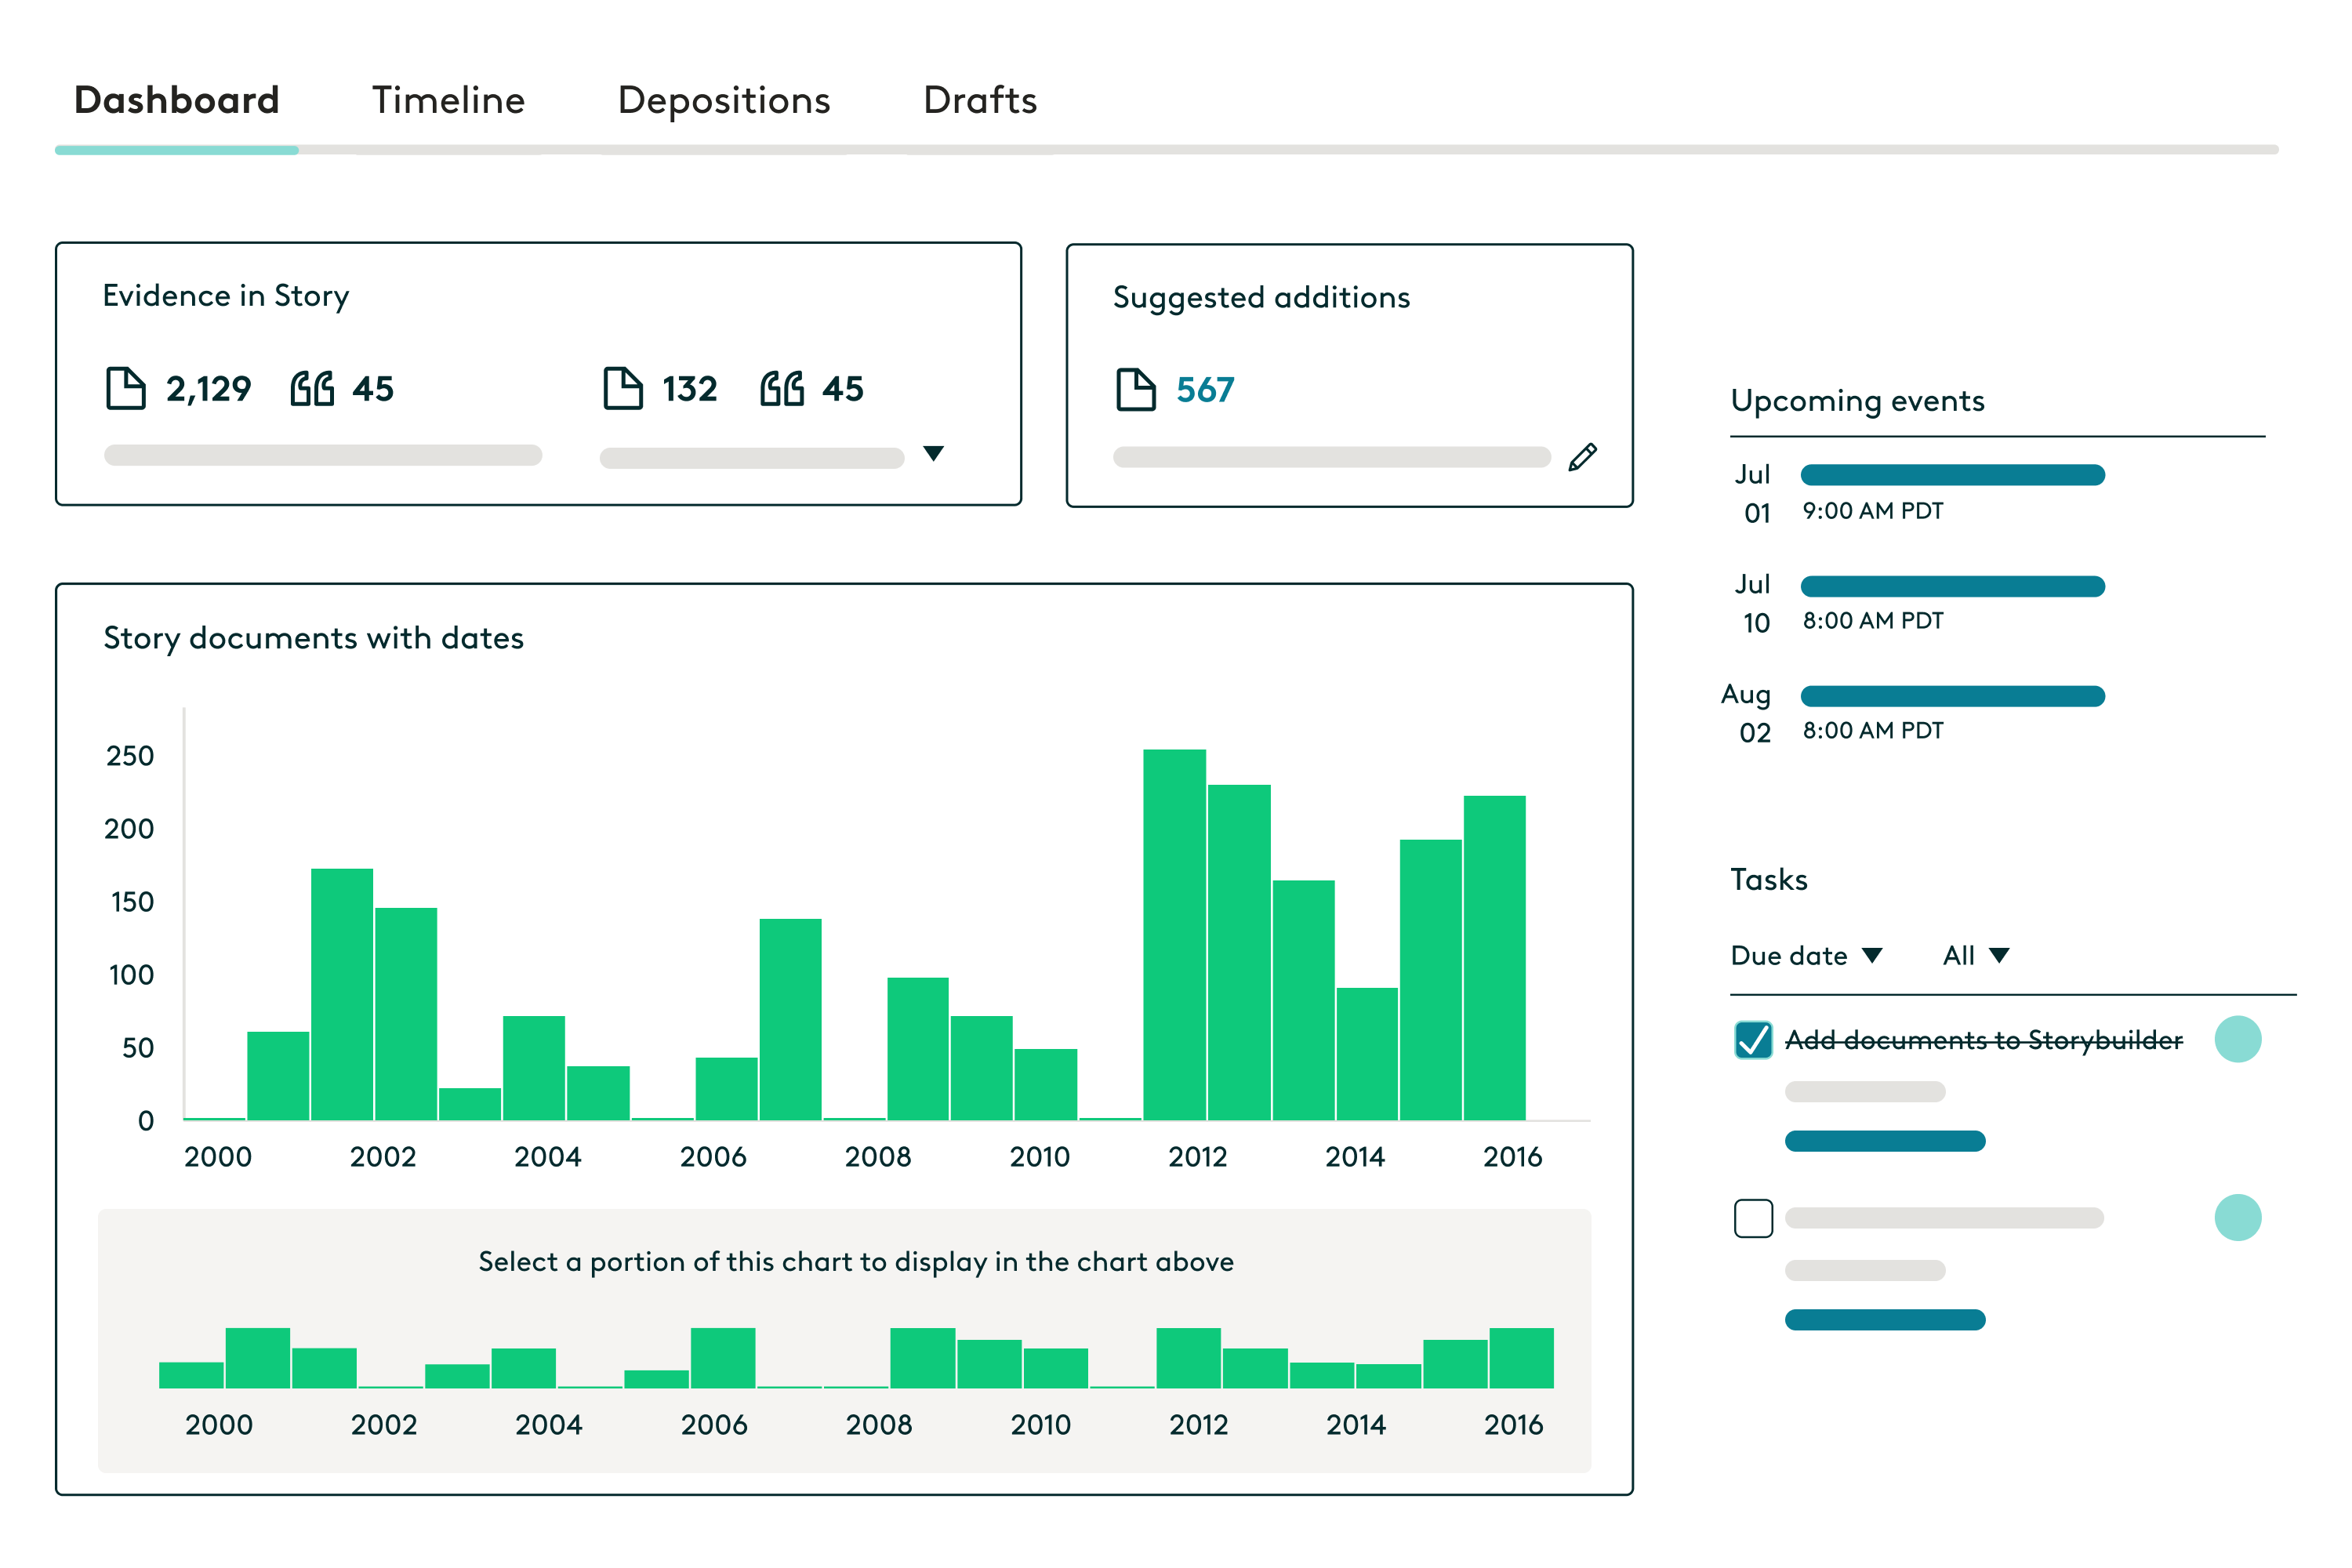
Task: Open the Depositions tab
Action: [x=724, y=100]
